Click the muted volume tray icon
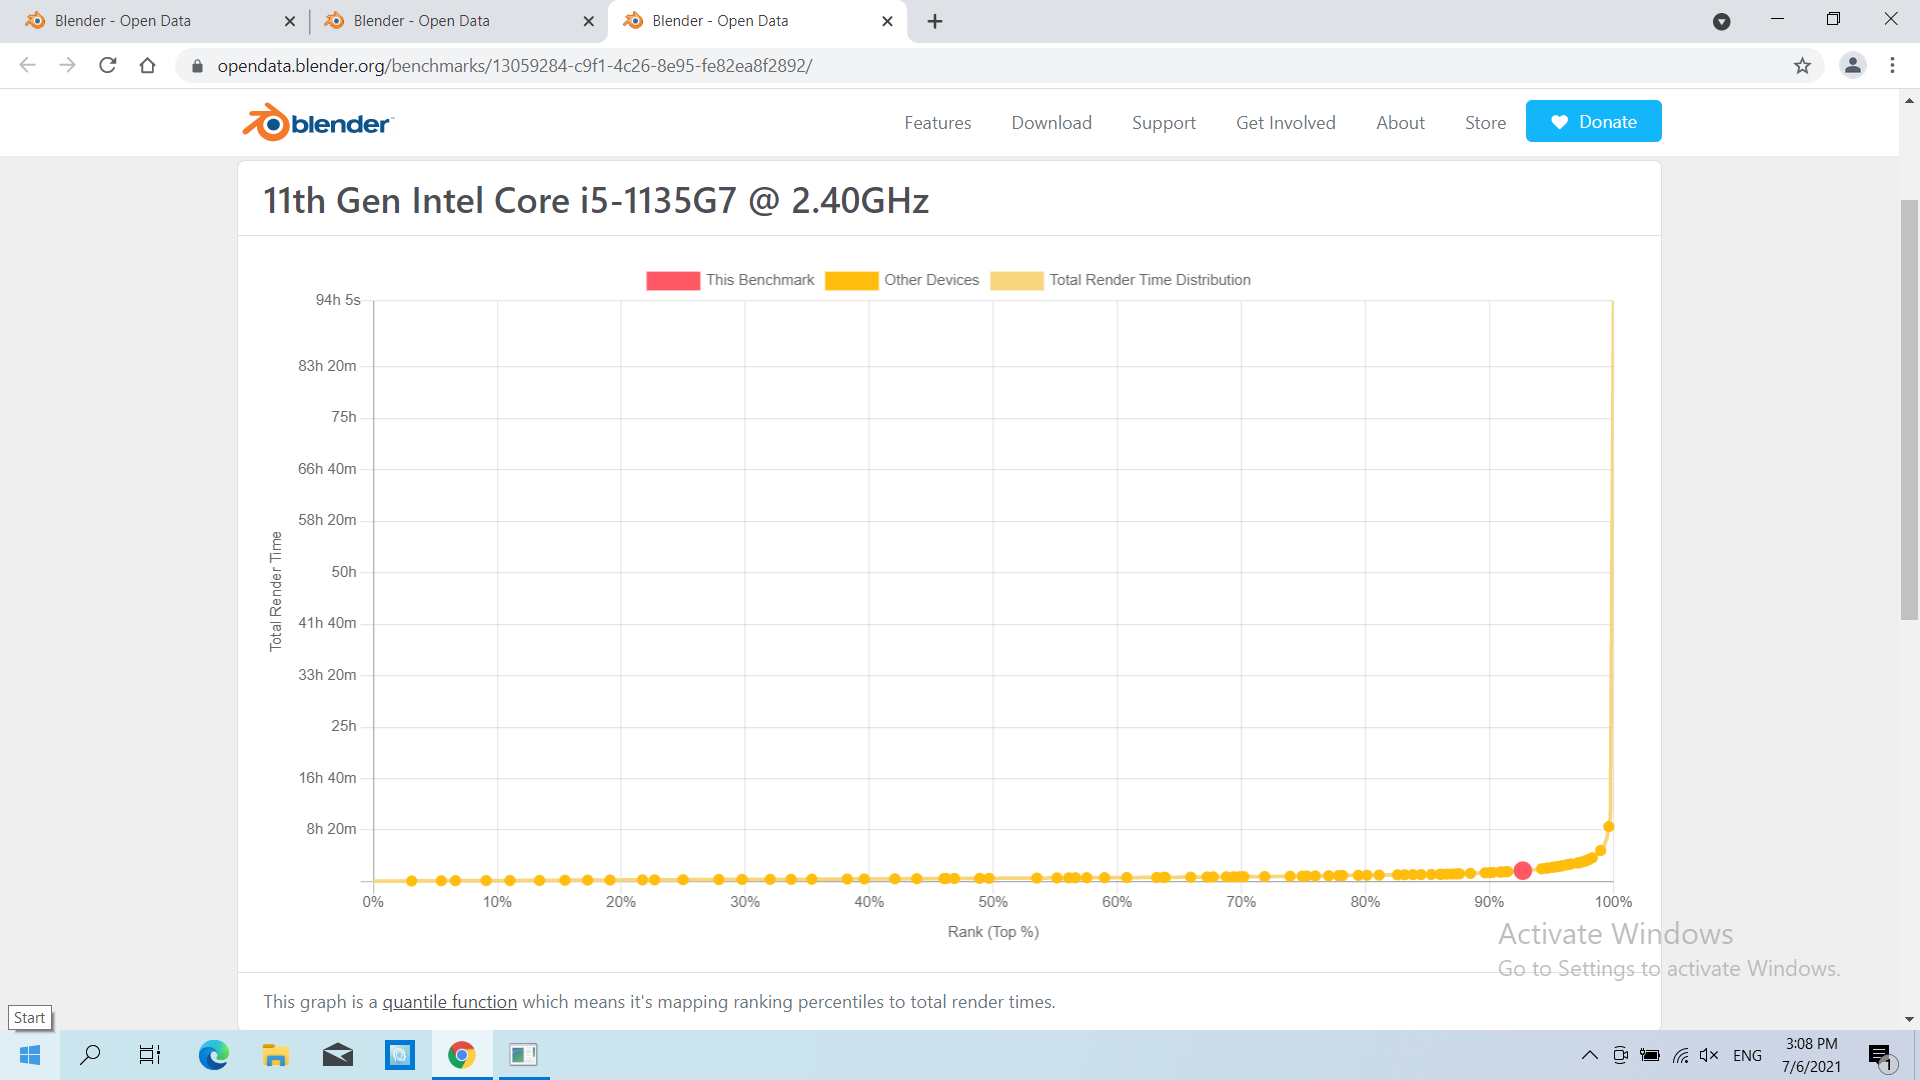1920x1080 pixels. pyautogui.click(x=1709, y=1056)
